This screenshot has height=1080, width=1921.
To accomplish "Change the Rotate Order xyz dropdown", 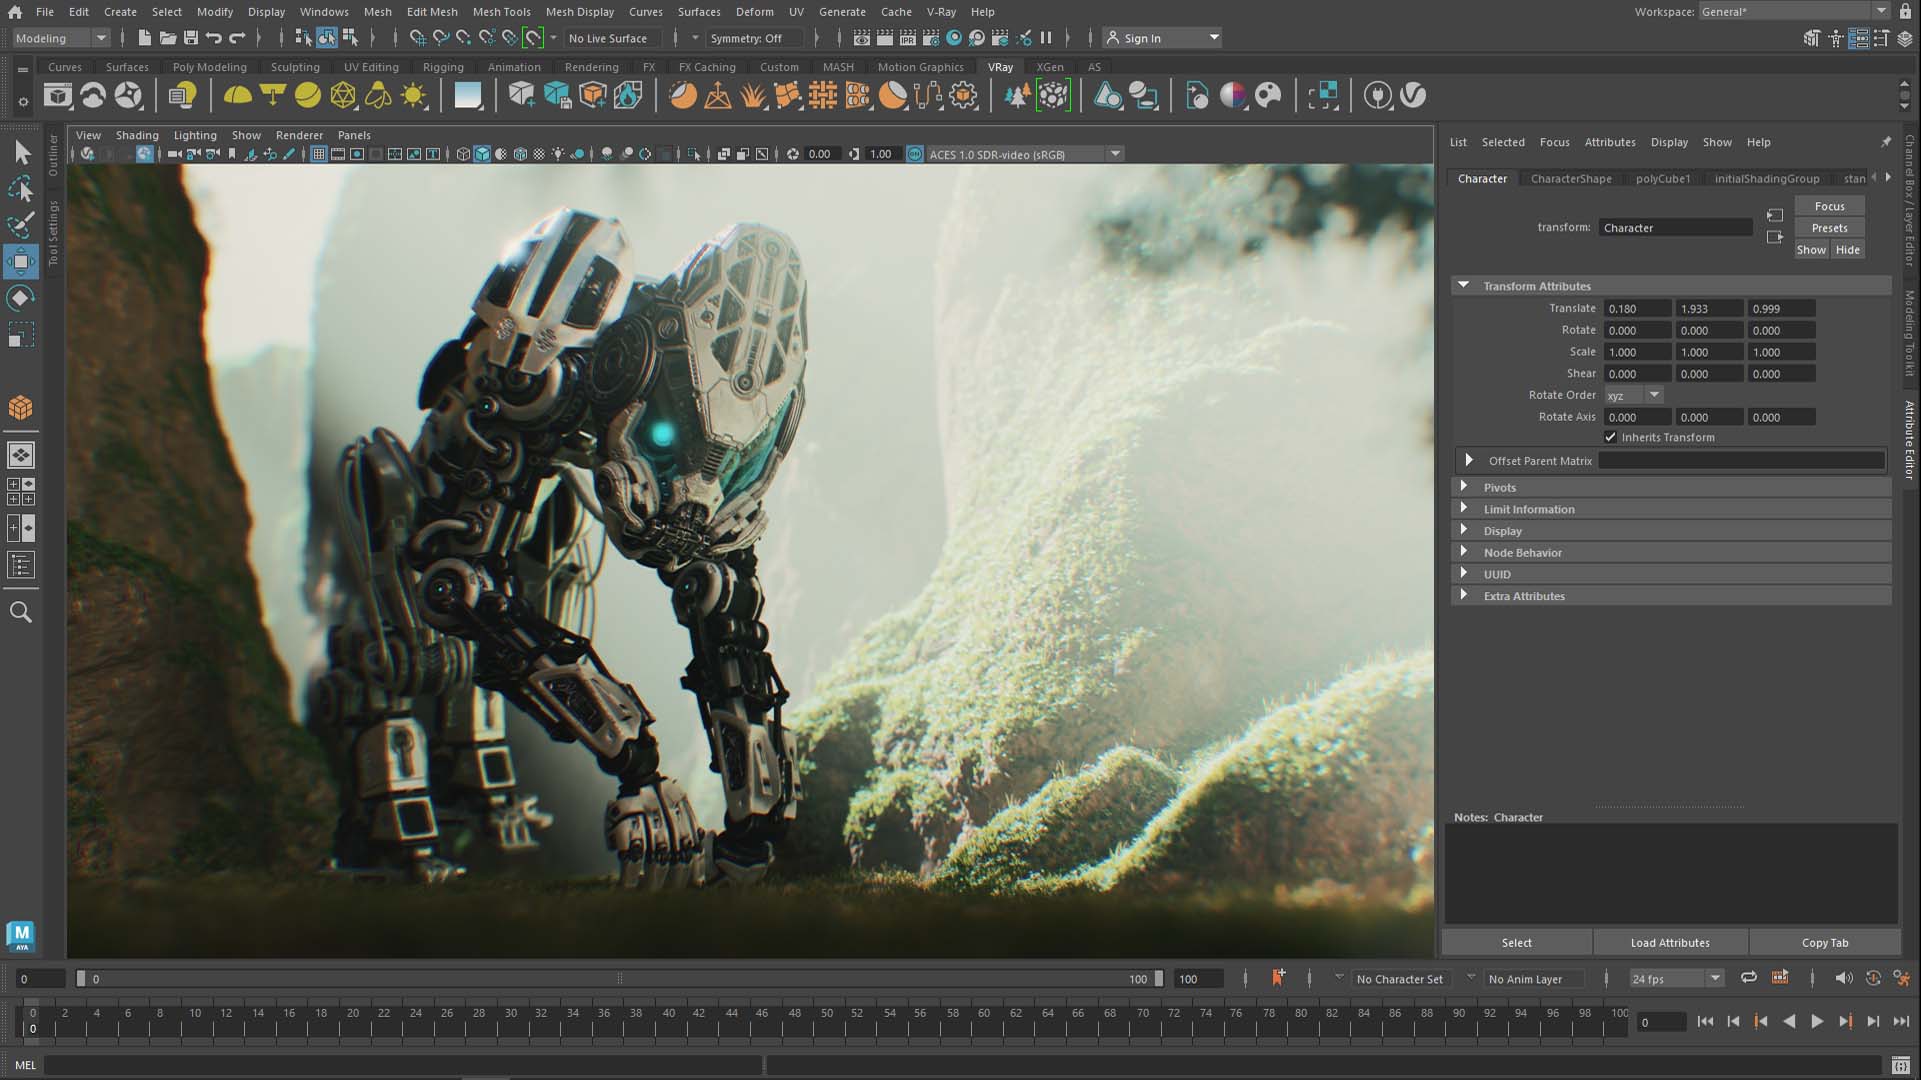I will 1654,395.
